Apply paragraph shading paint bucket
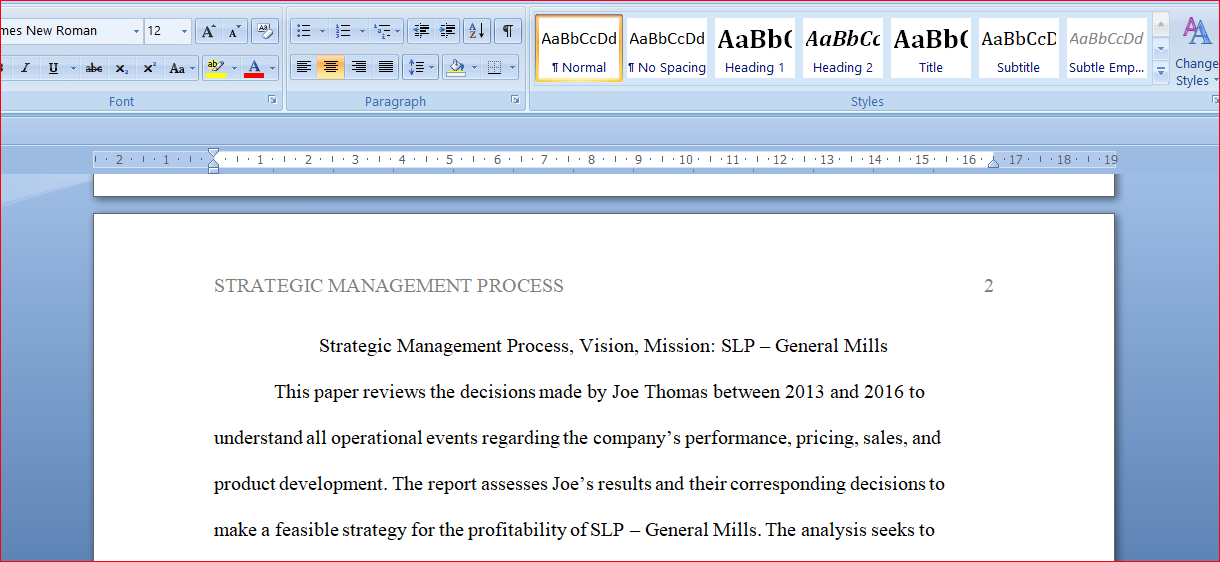This screenshot has width=1220, height=562. pos(456,68)
